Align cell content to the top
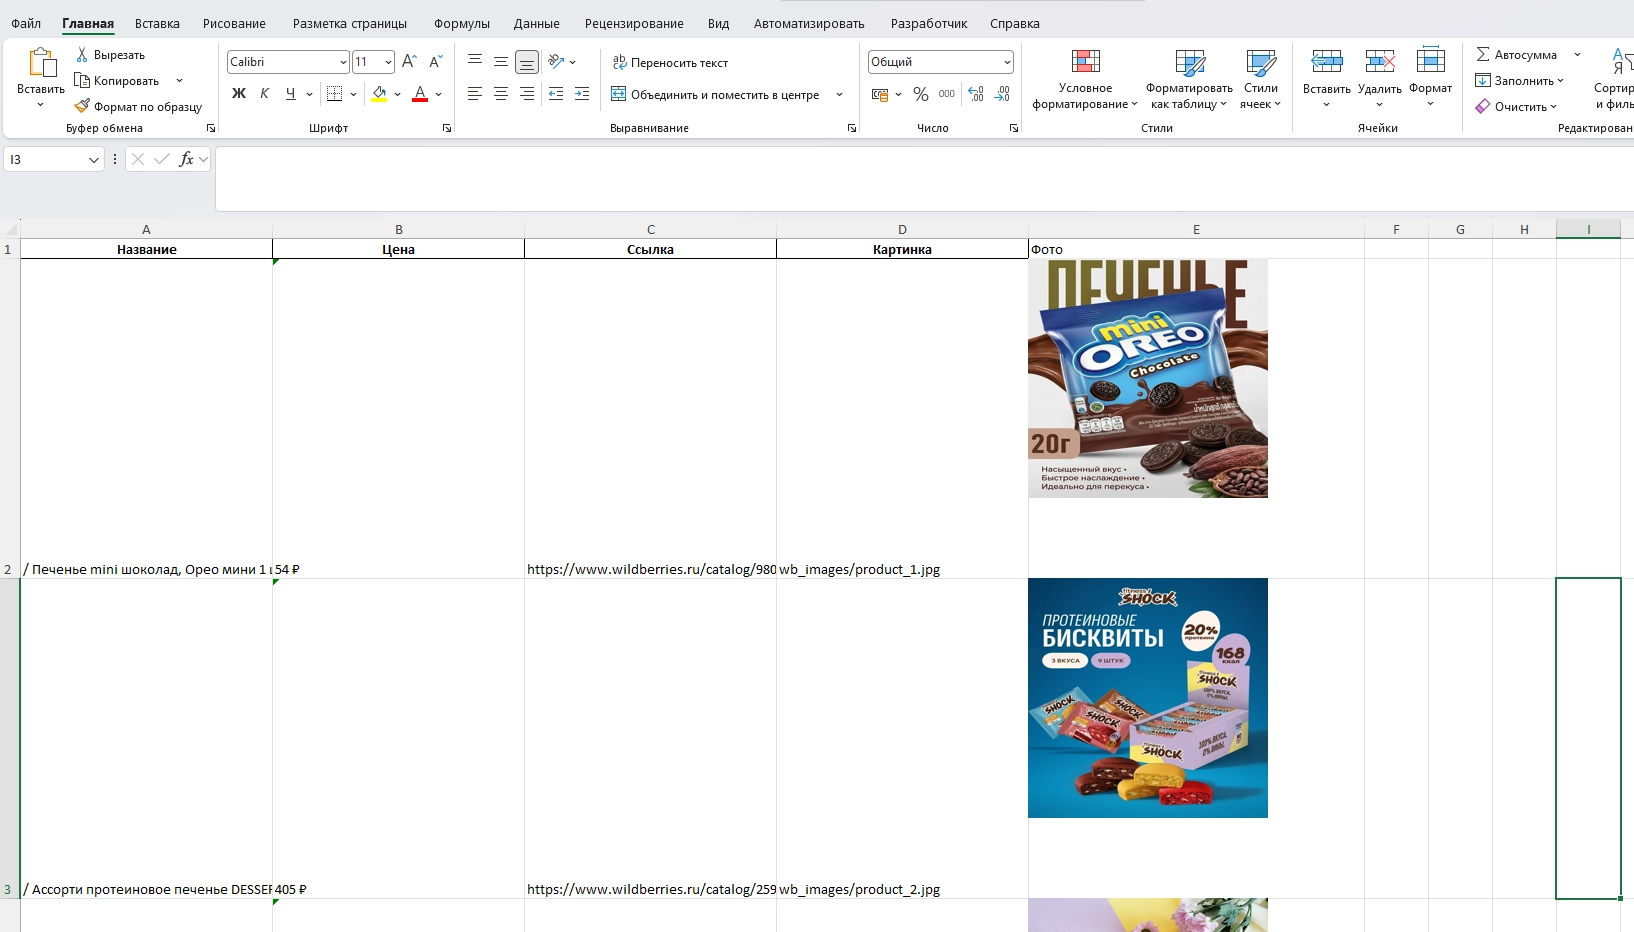This screenshot has width=1634, height=932. (x=475, y=61)
